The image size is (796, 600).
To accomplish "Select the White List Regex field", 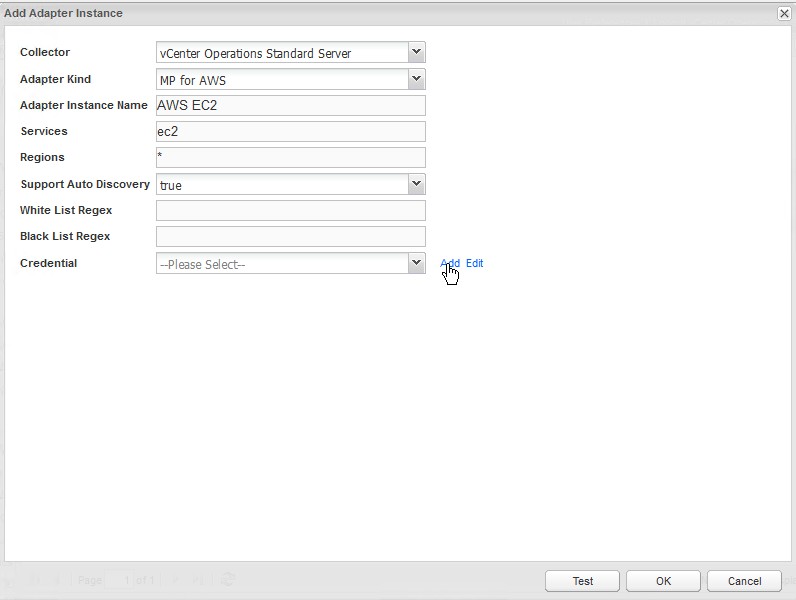I will pos(290,210).
